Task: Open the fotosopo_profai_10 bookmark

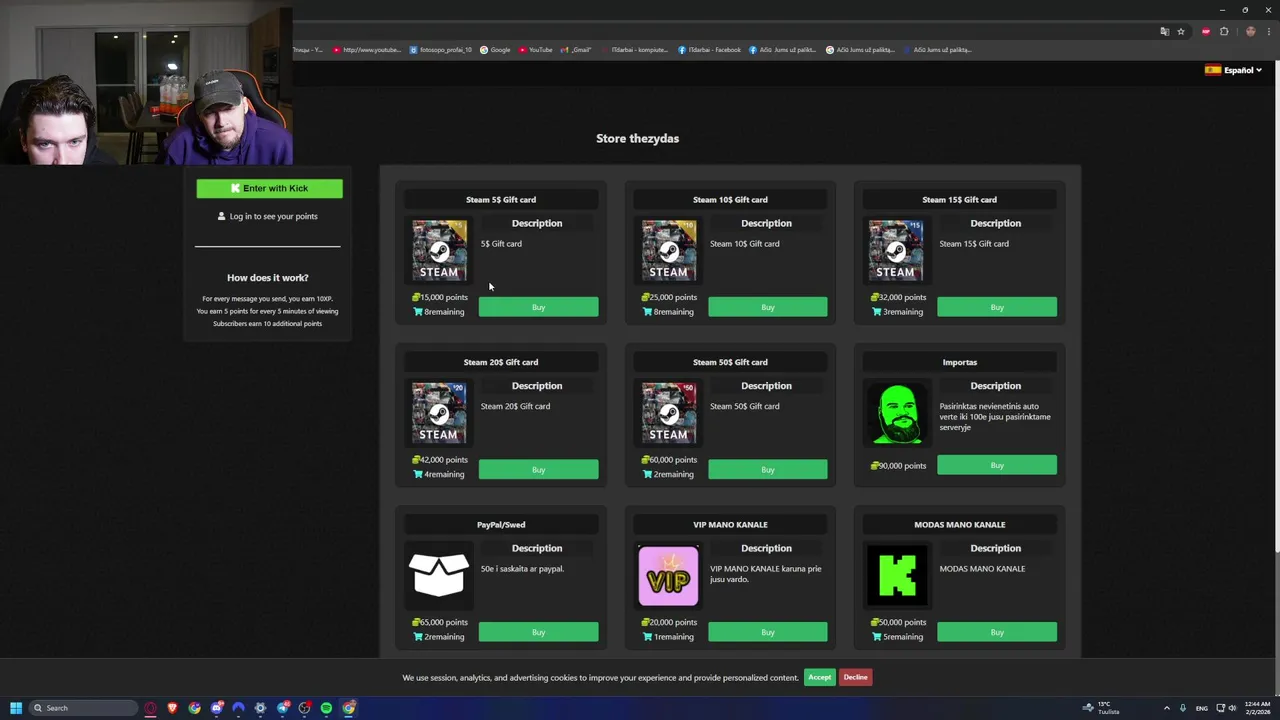Action: [x=440, y=49]
